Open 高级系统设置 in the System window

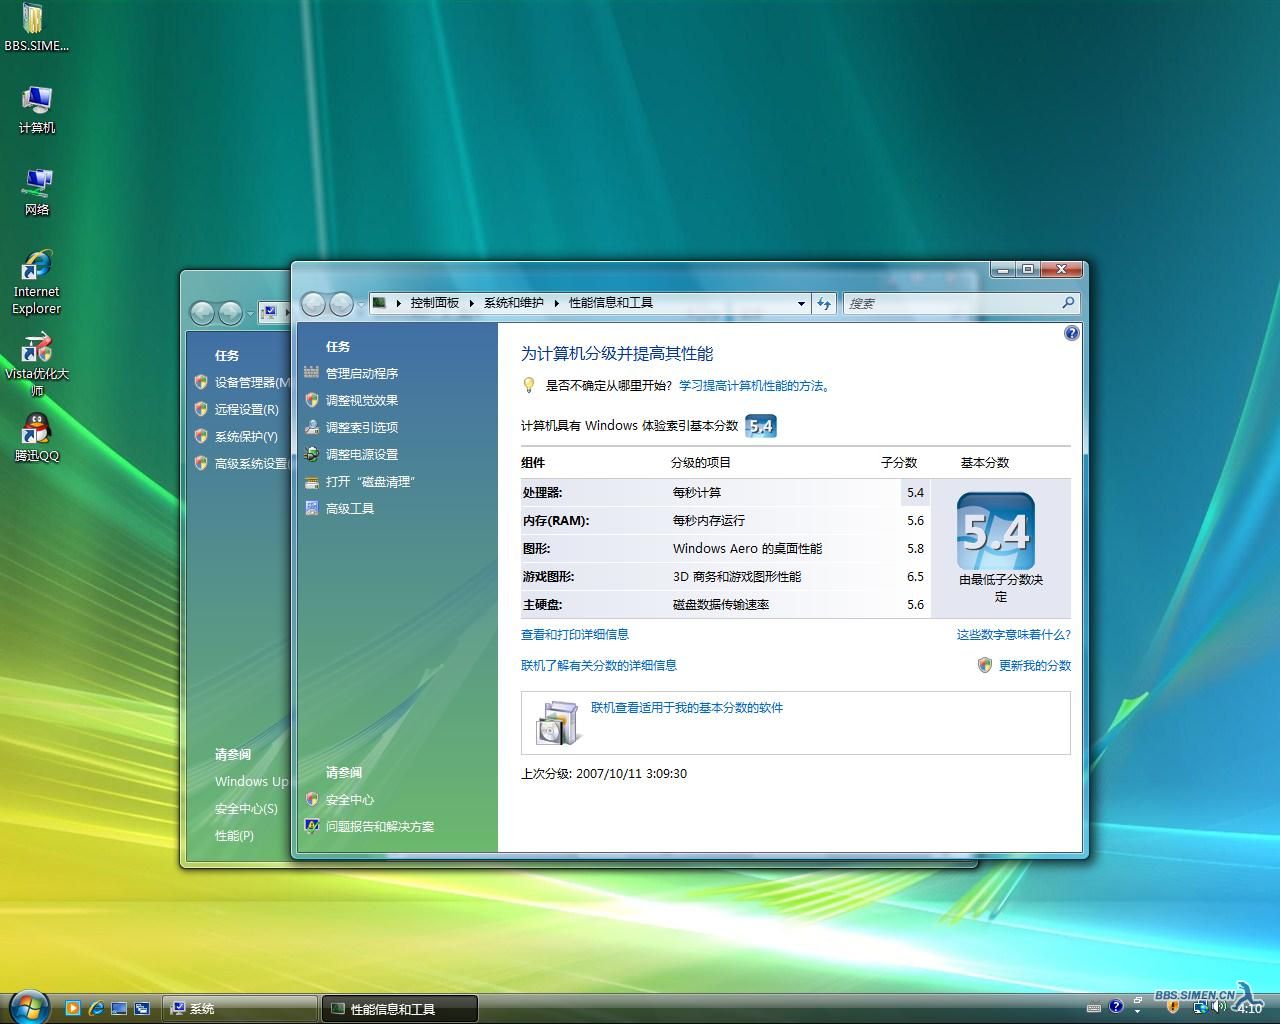click(252, 463)
